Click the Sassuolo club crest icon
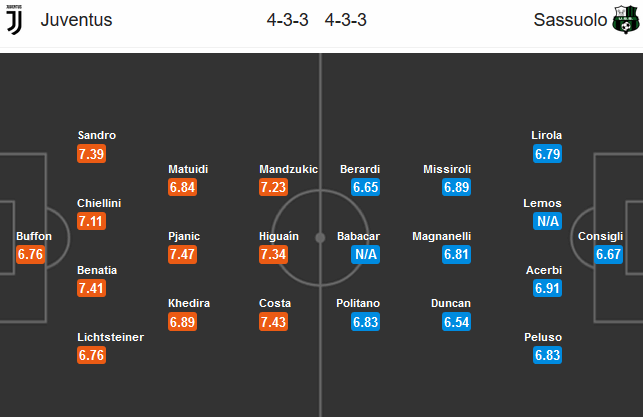Screen dimensions: 643x418 click(624, 19)
